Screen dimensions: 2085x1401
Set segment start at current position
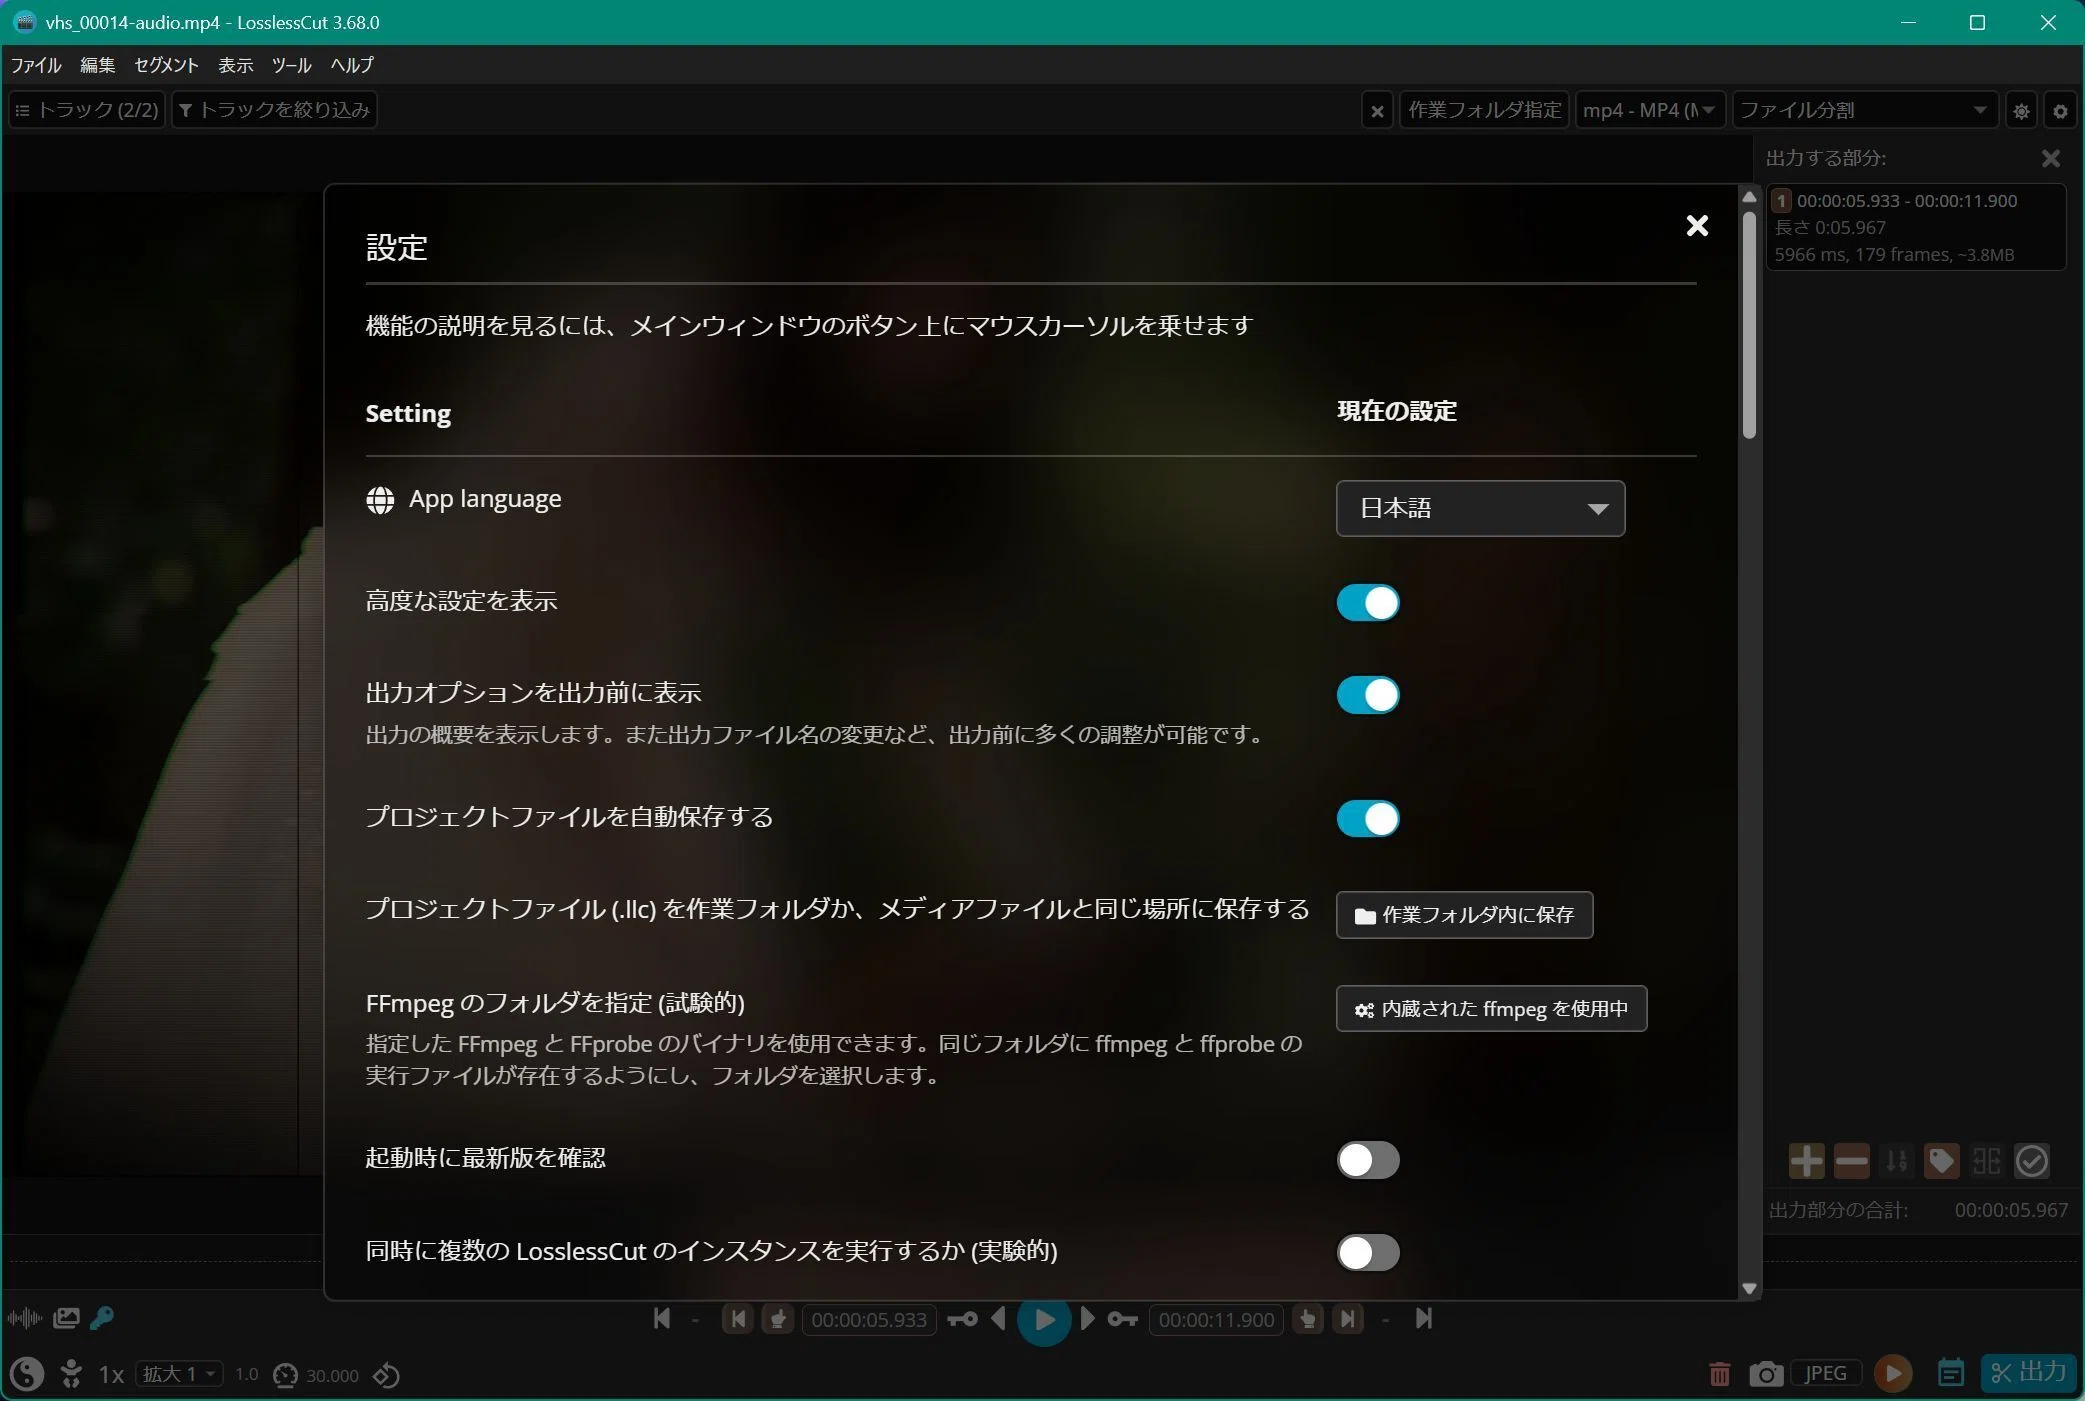click(x=777, y=1319)
